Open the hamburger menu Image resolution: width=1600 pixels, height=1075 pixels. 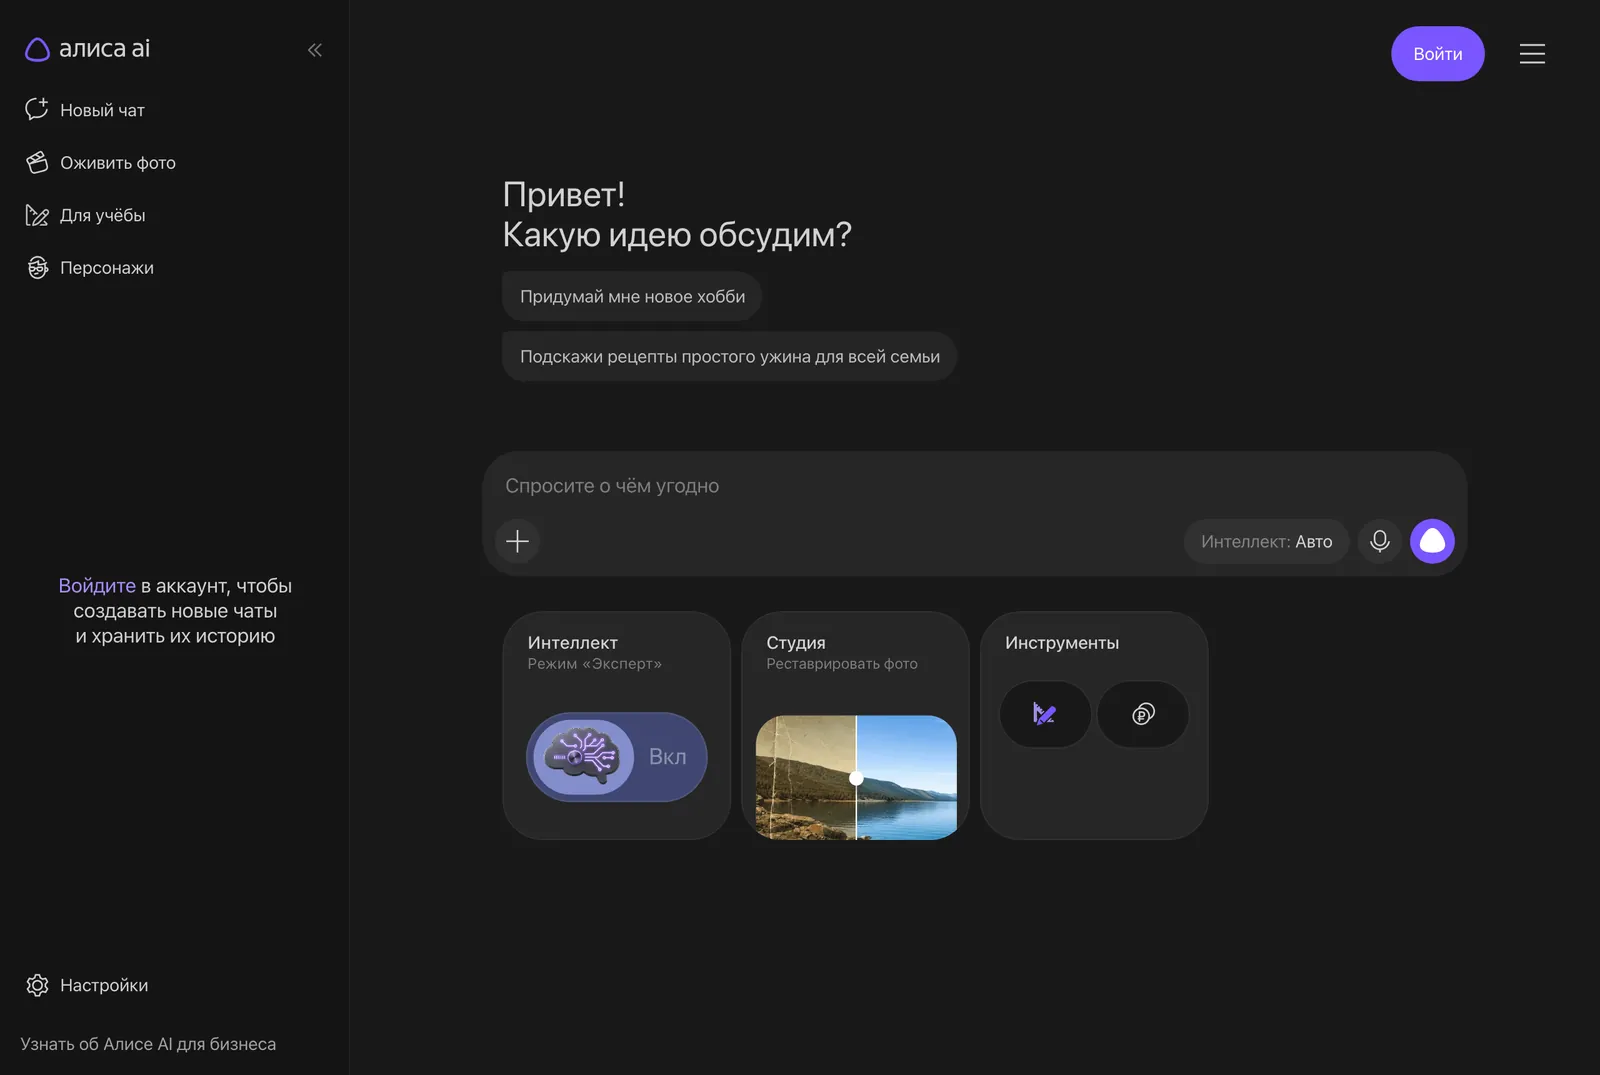pos(1532,54)
